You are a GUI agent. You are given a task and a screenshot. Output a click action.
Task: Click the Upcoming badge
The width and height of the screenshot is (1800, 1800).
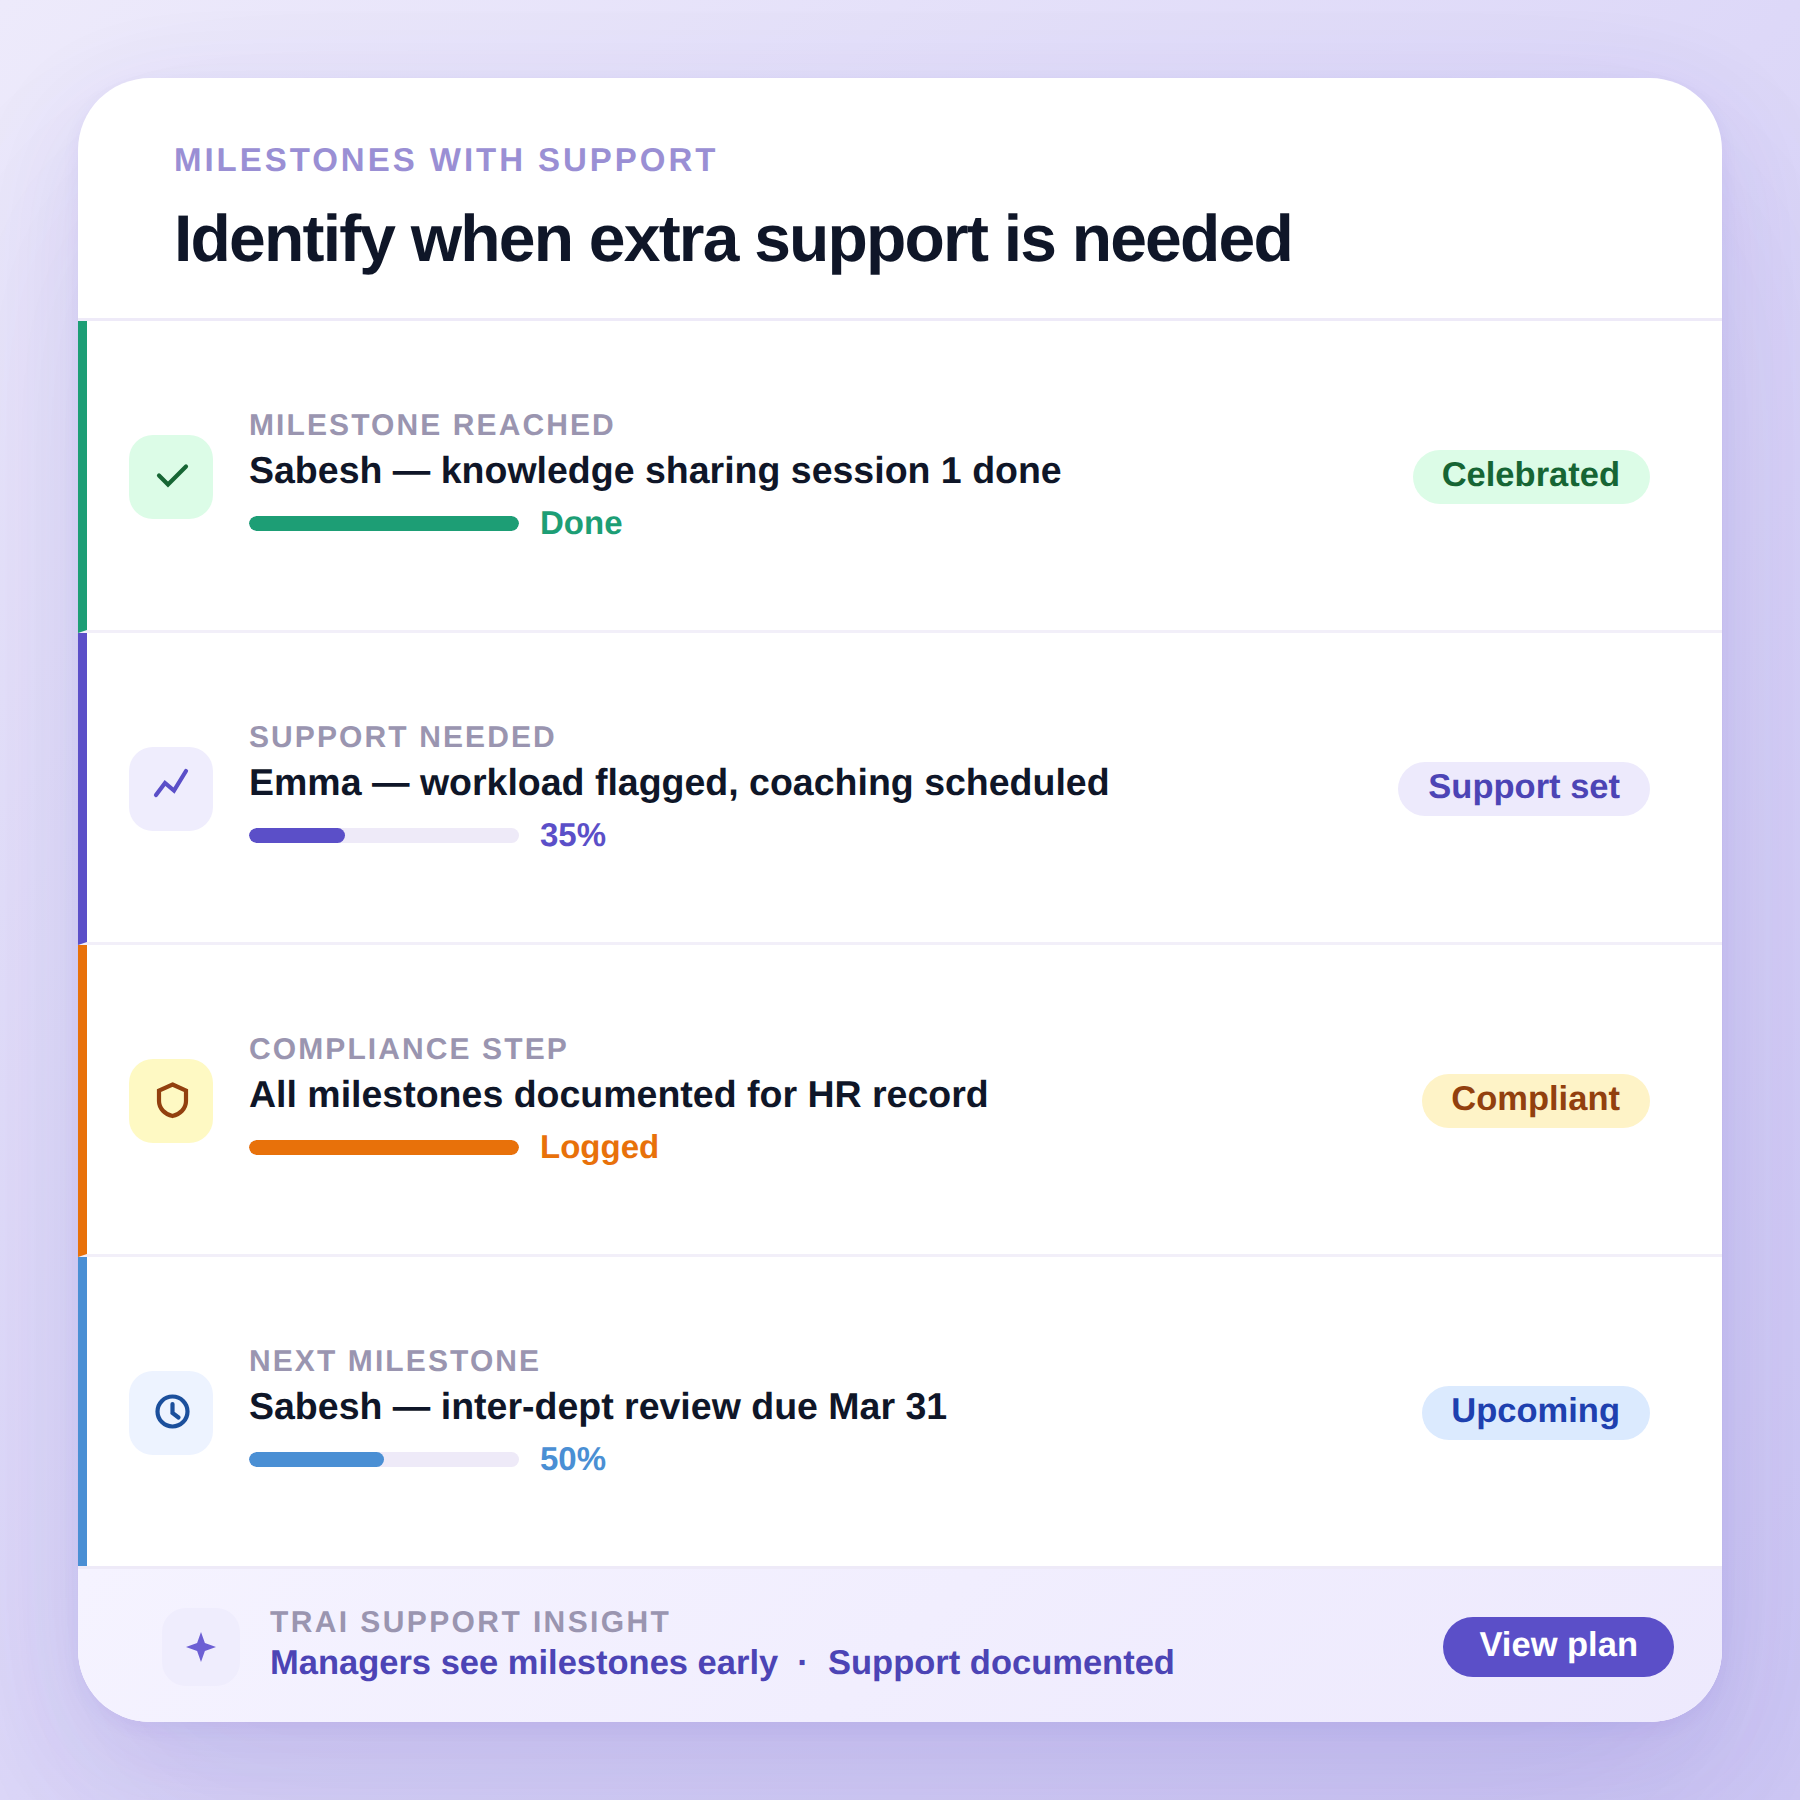1534,1411
